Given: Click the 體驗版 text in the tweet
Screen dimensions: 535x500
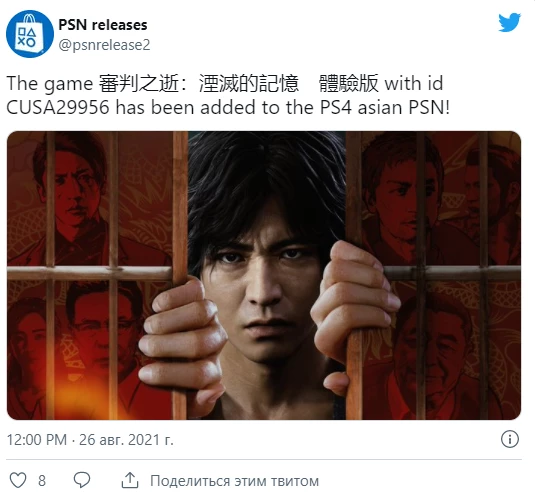Looking at the screenshot, I should (x=348, y=84).
